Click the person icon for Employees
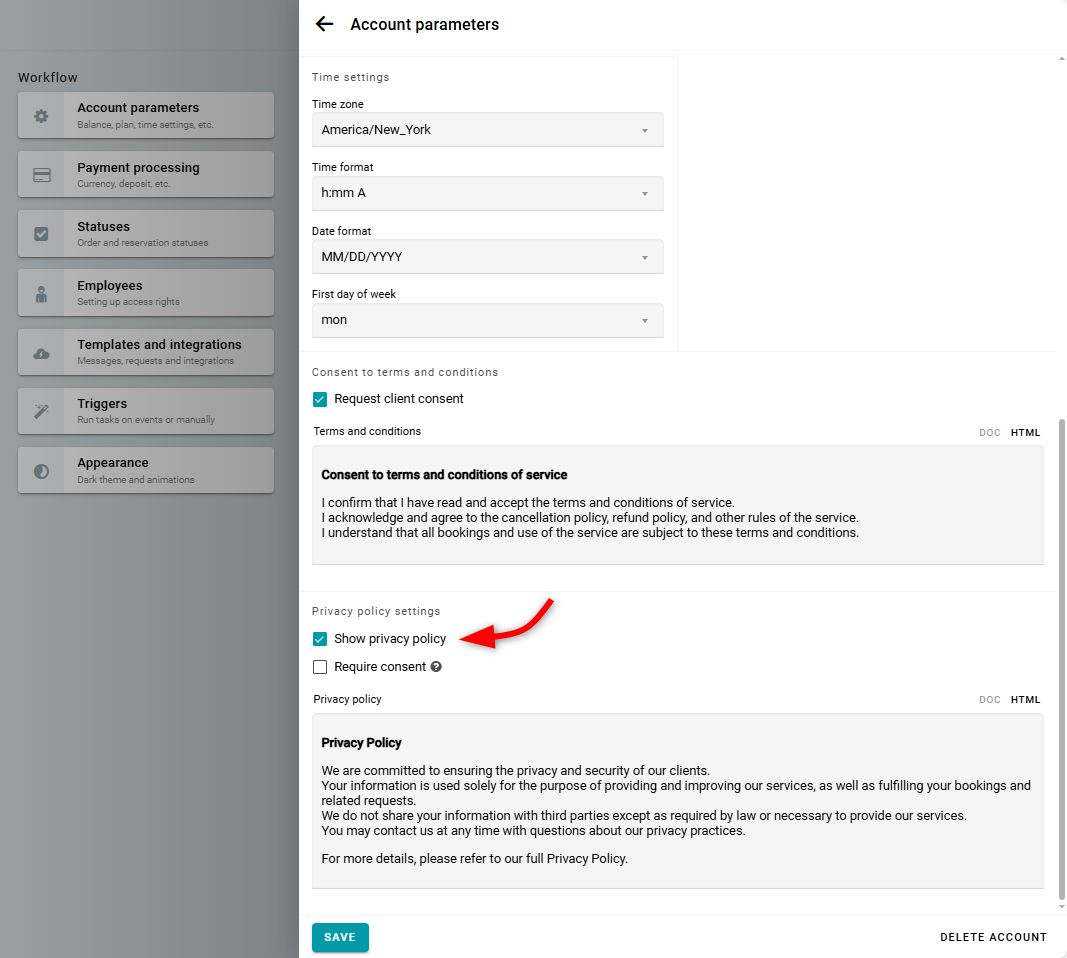Image resolution: width=1067 pixels, height=958 pixels. [x=41, y=294]
